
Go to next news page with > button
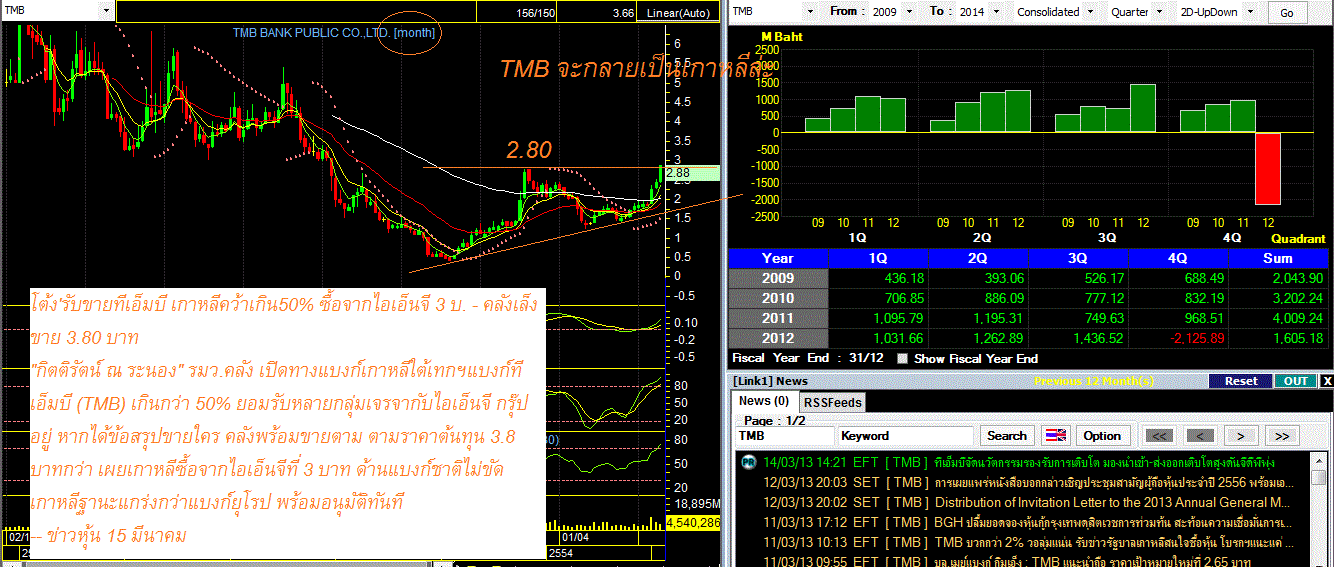[x=1241, y=436]
